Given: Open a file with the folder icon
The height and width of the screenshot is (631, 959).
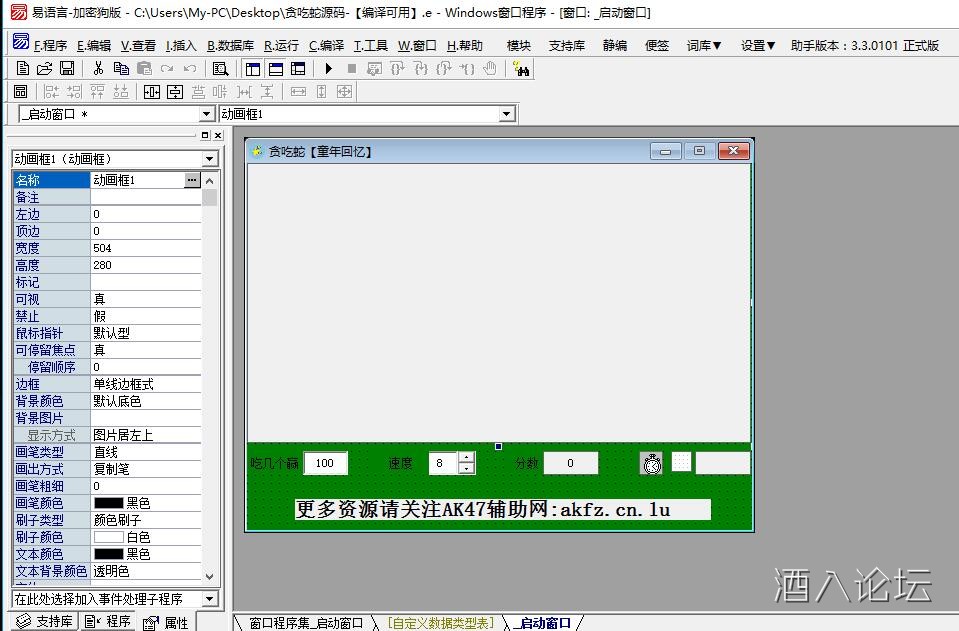Looking at the screenshot, I should pos(43,68).
